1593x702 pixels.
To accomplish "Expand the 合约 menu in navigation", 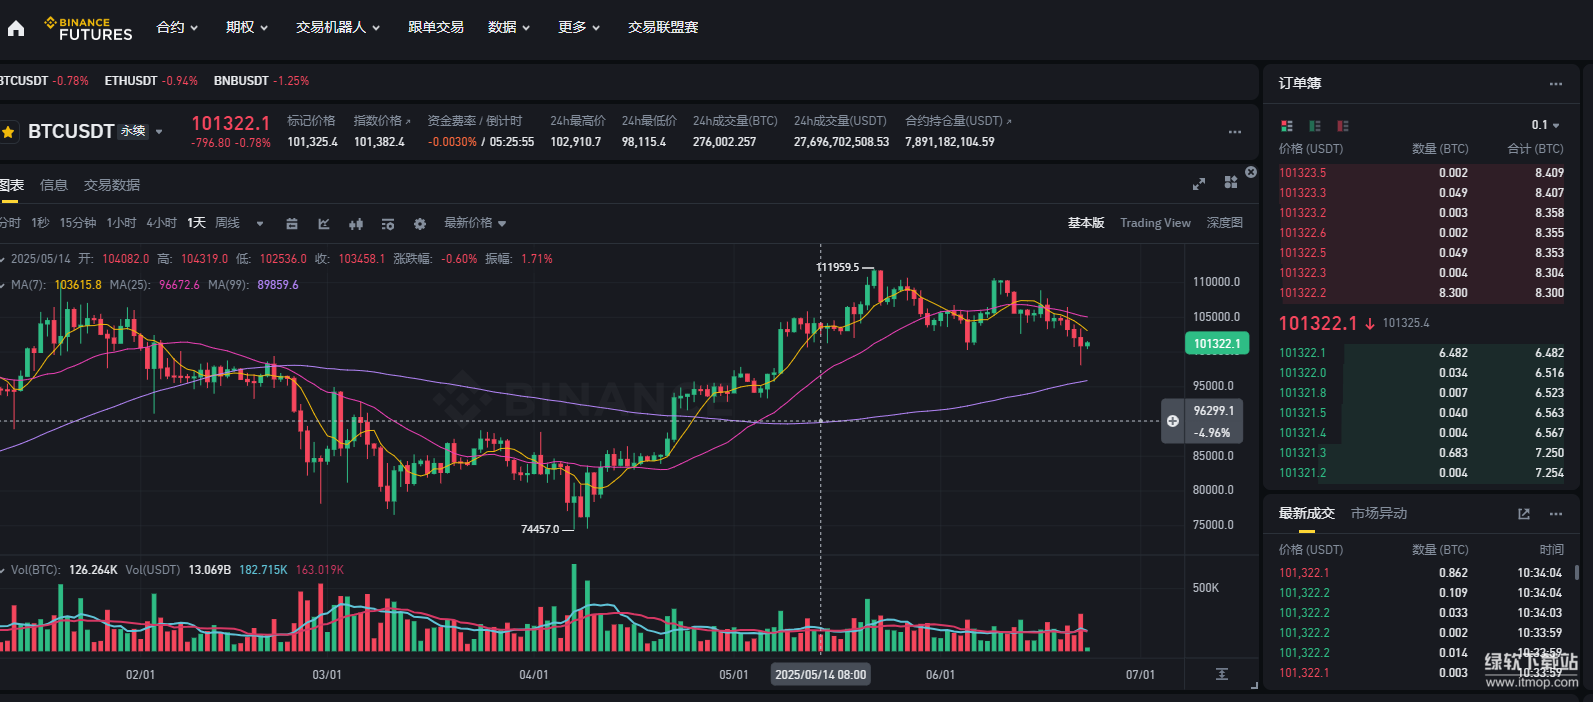I will pyautogui.click(x=177, y=28).
